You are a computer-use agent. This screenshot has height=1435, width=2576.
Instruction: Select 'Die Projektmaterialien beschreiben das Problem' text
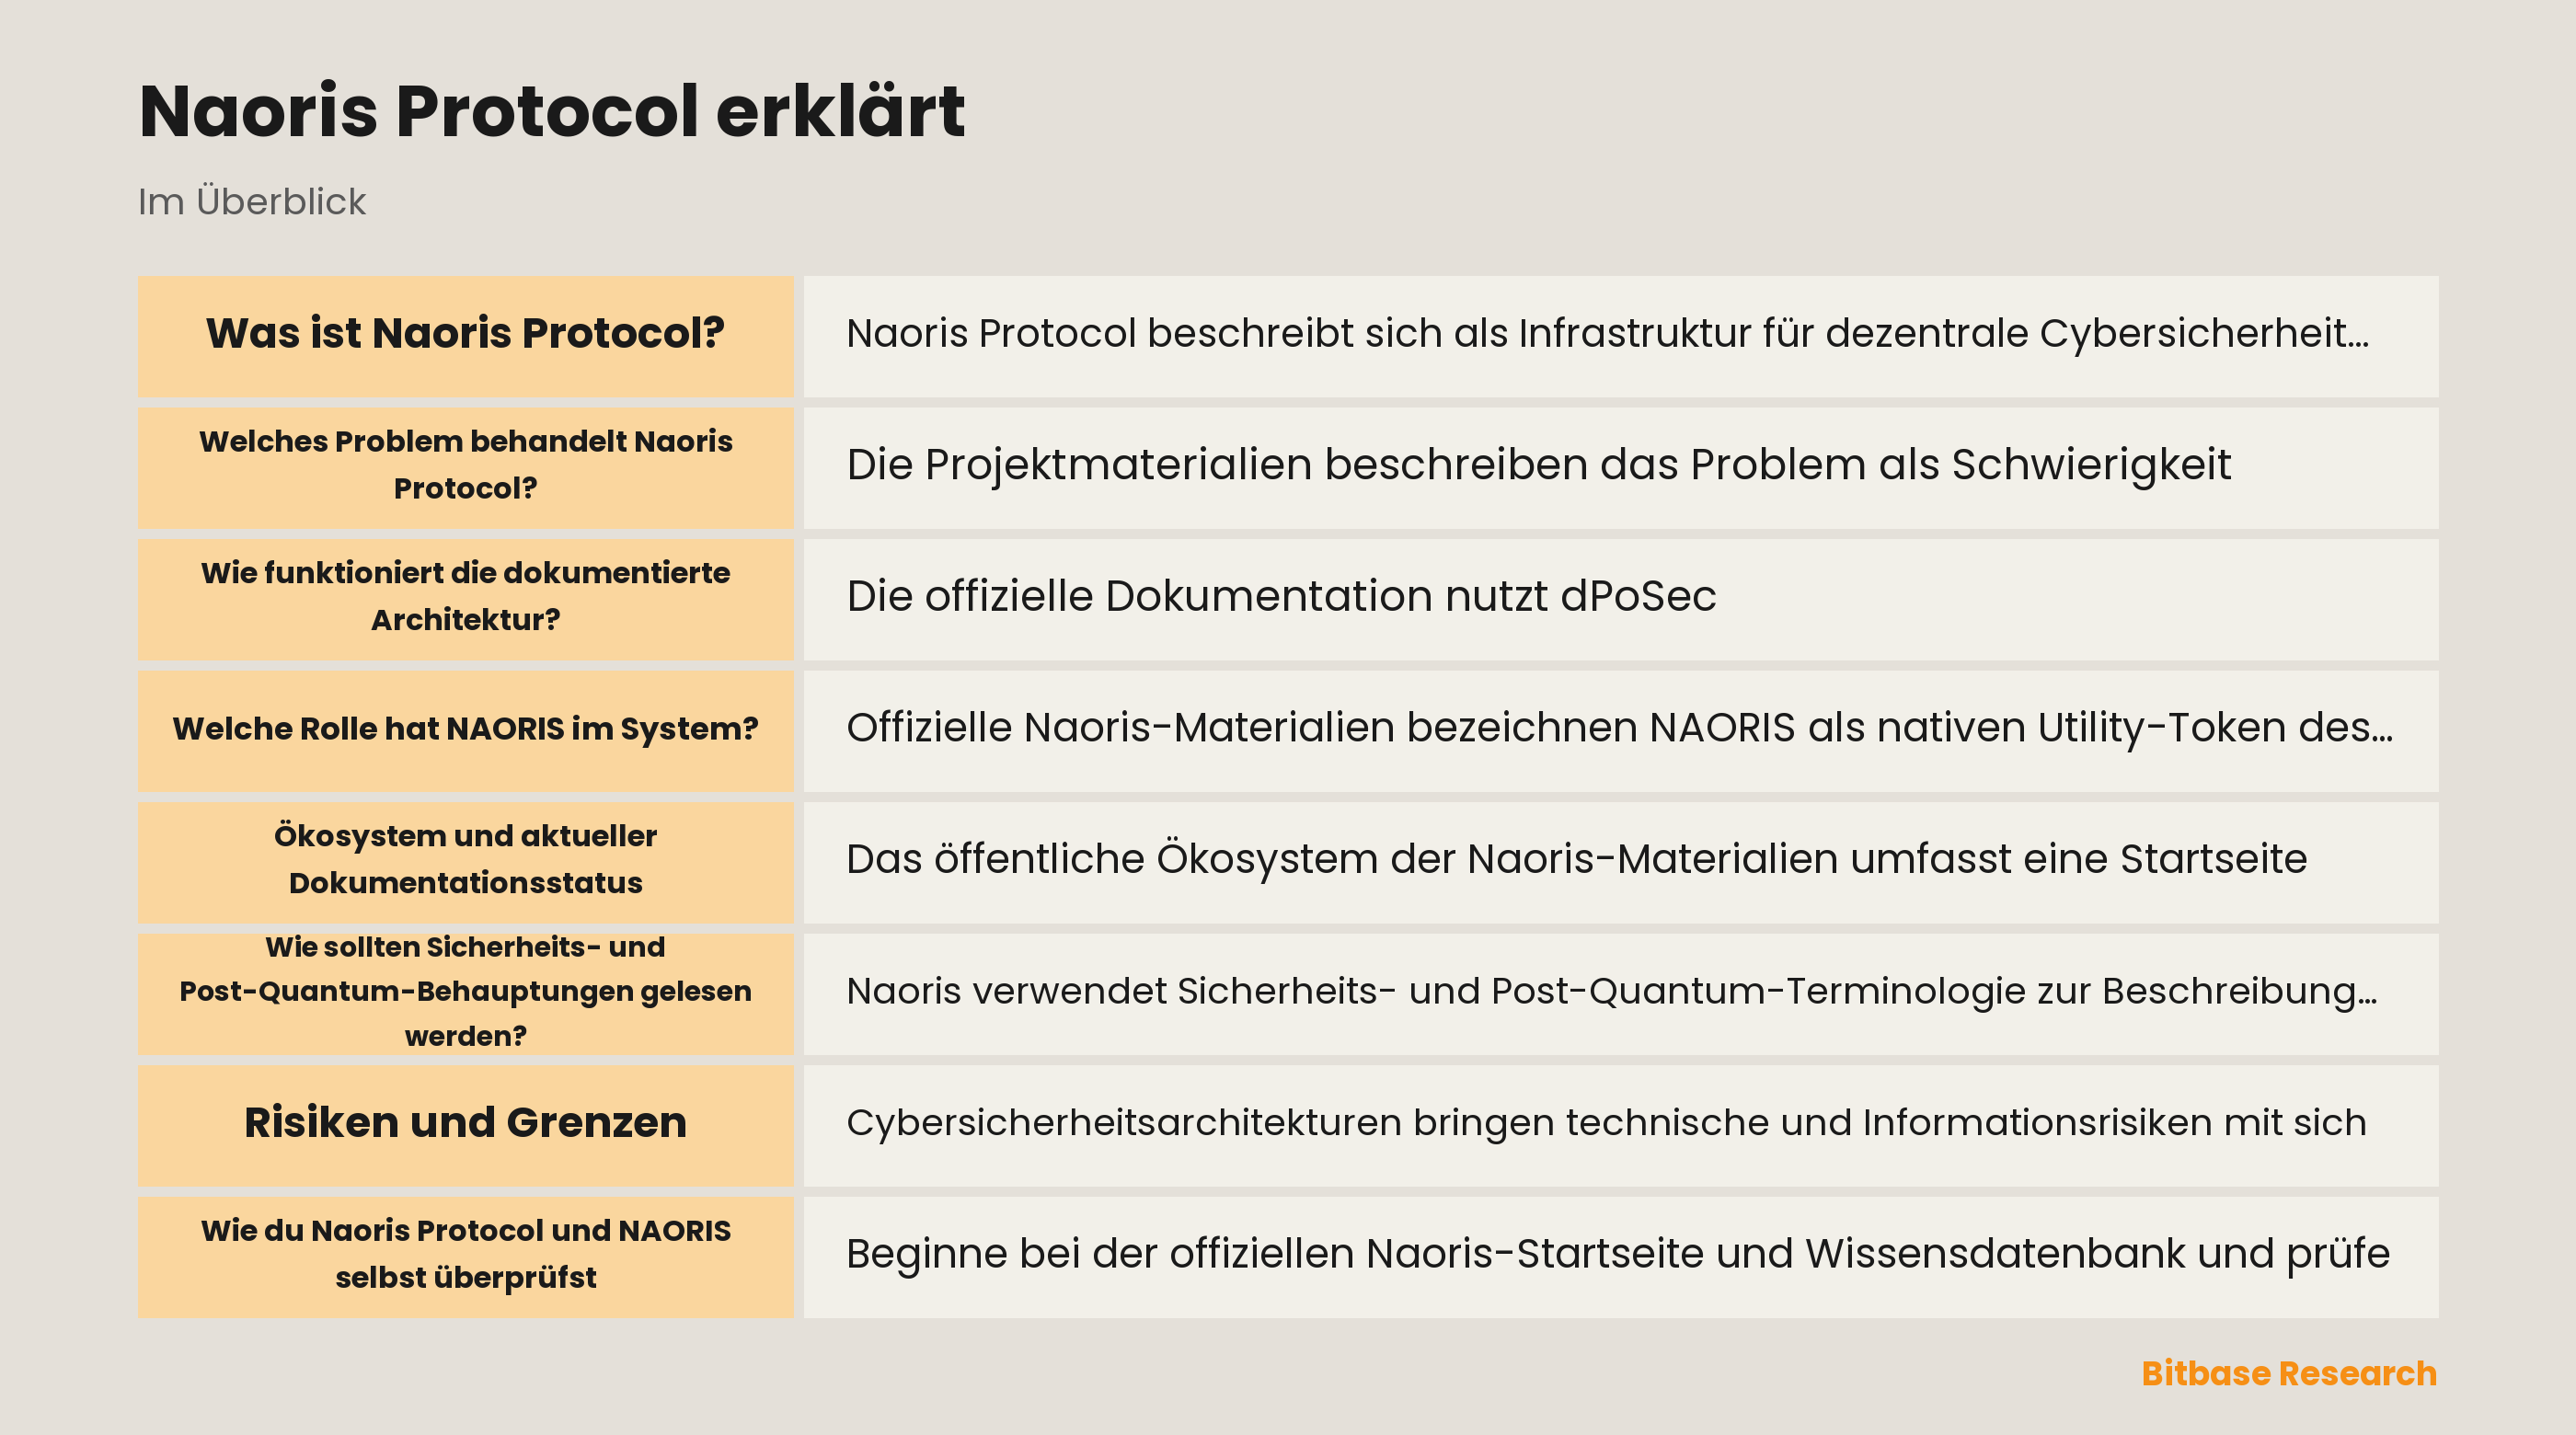[1356, 465]
